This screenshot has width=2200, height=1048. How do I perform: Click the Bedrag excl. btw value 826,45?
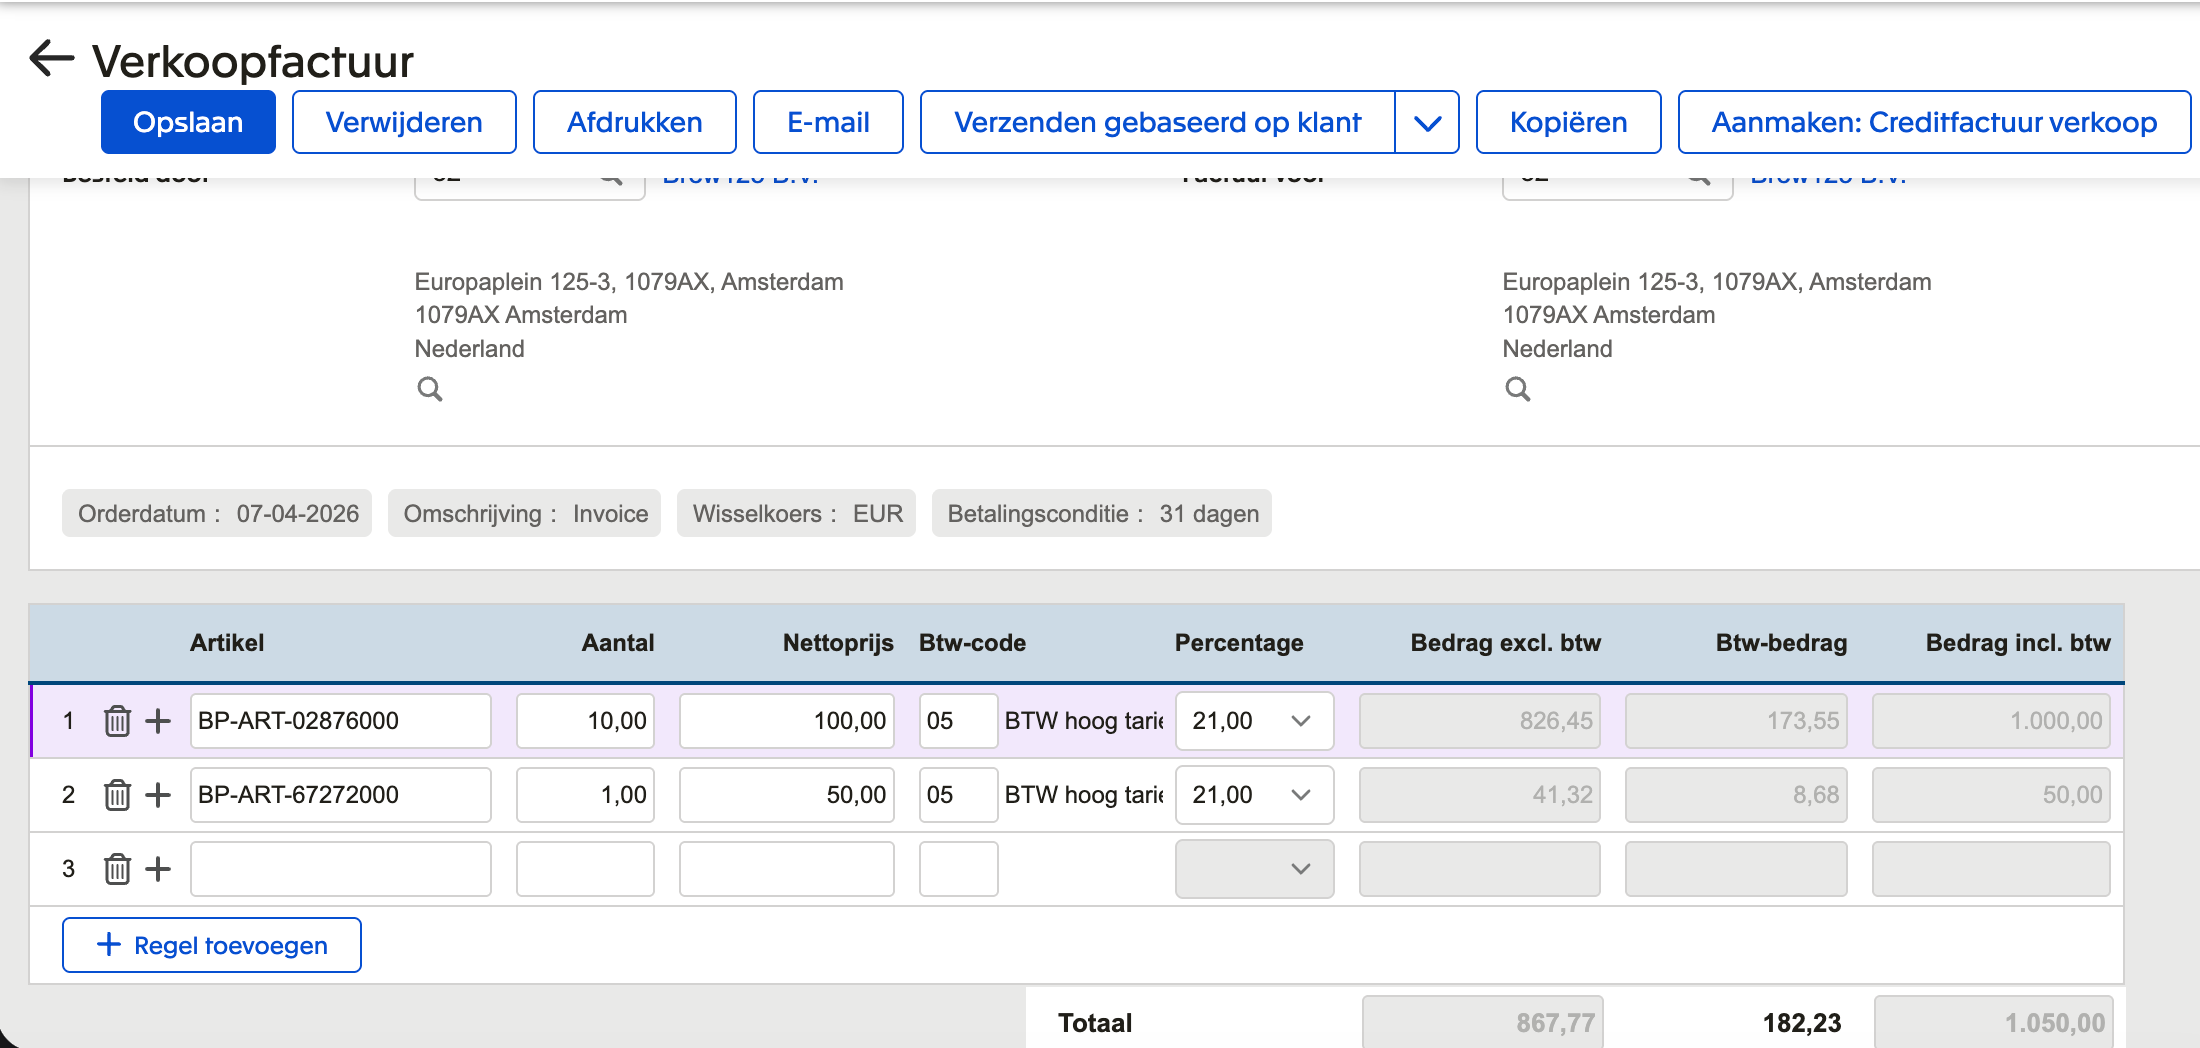[x=1479, y=720]
